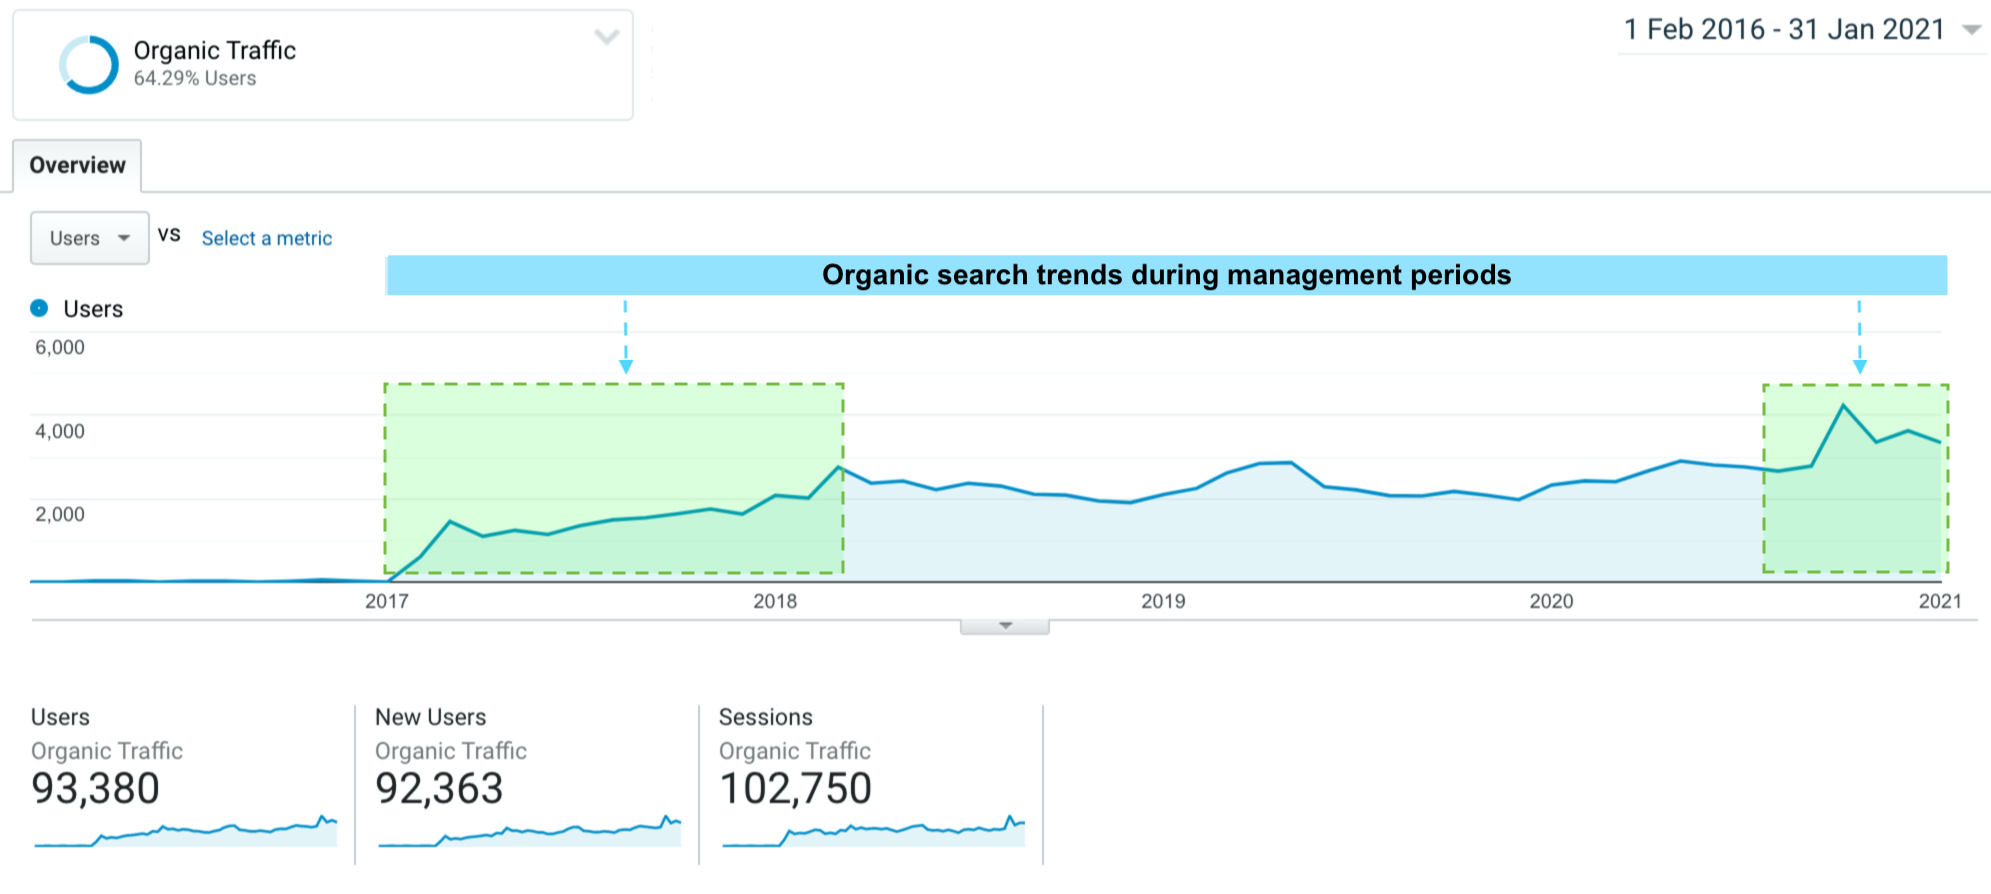Click the Organic Traffic segment title
This screenshot has width=1991, height=894.
215,50
